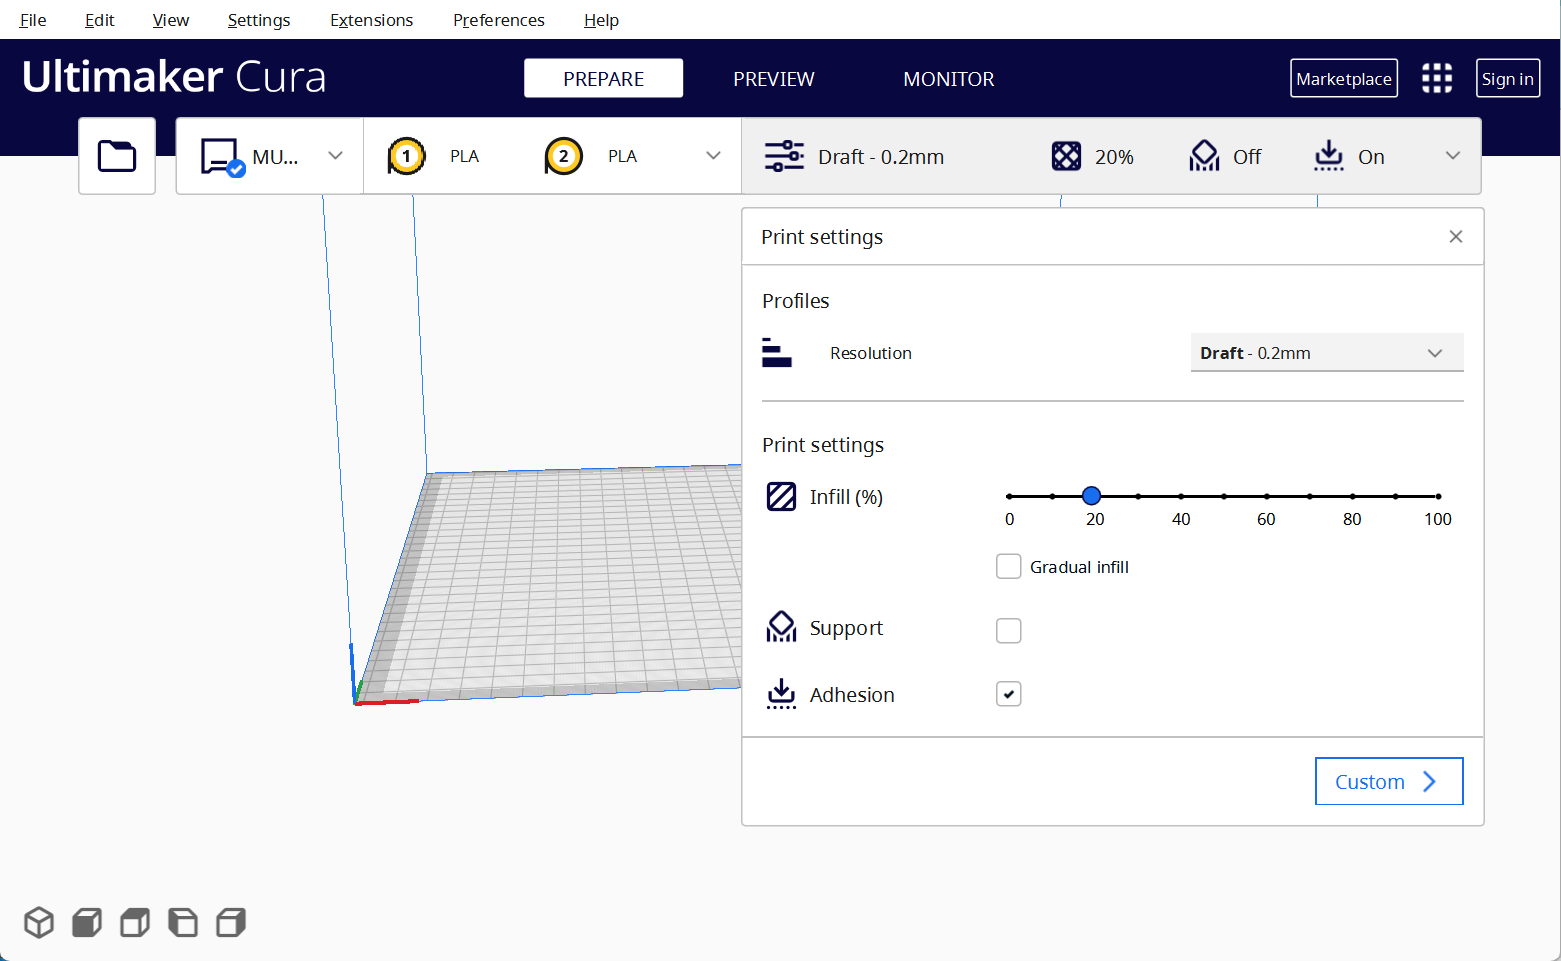Enable the Gradual infill checkbox
The height and width of the screenshot is (961, 1561).
1008,567
